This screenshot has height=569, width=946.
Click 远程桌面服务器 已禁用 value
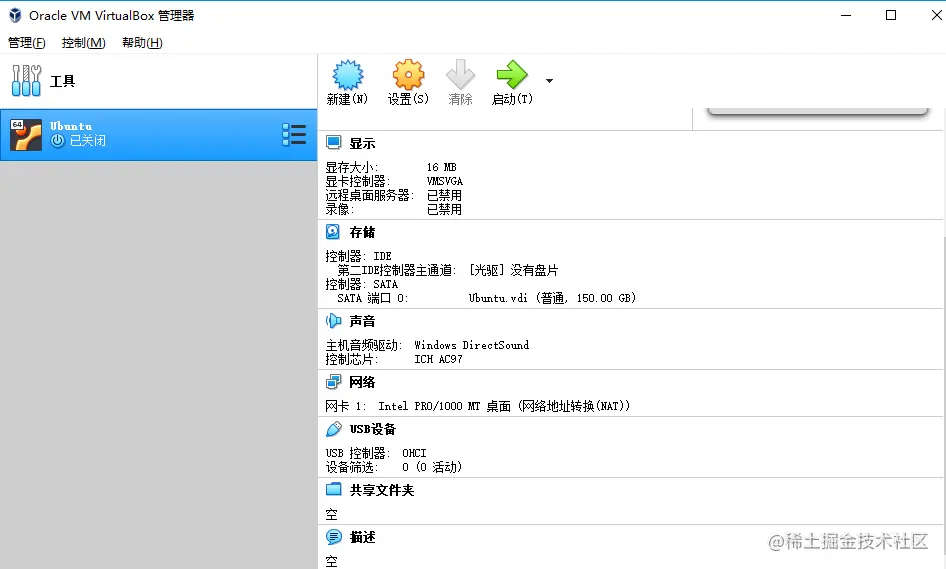click(x=445, y=195)
